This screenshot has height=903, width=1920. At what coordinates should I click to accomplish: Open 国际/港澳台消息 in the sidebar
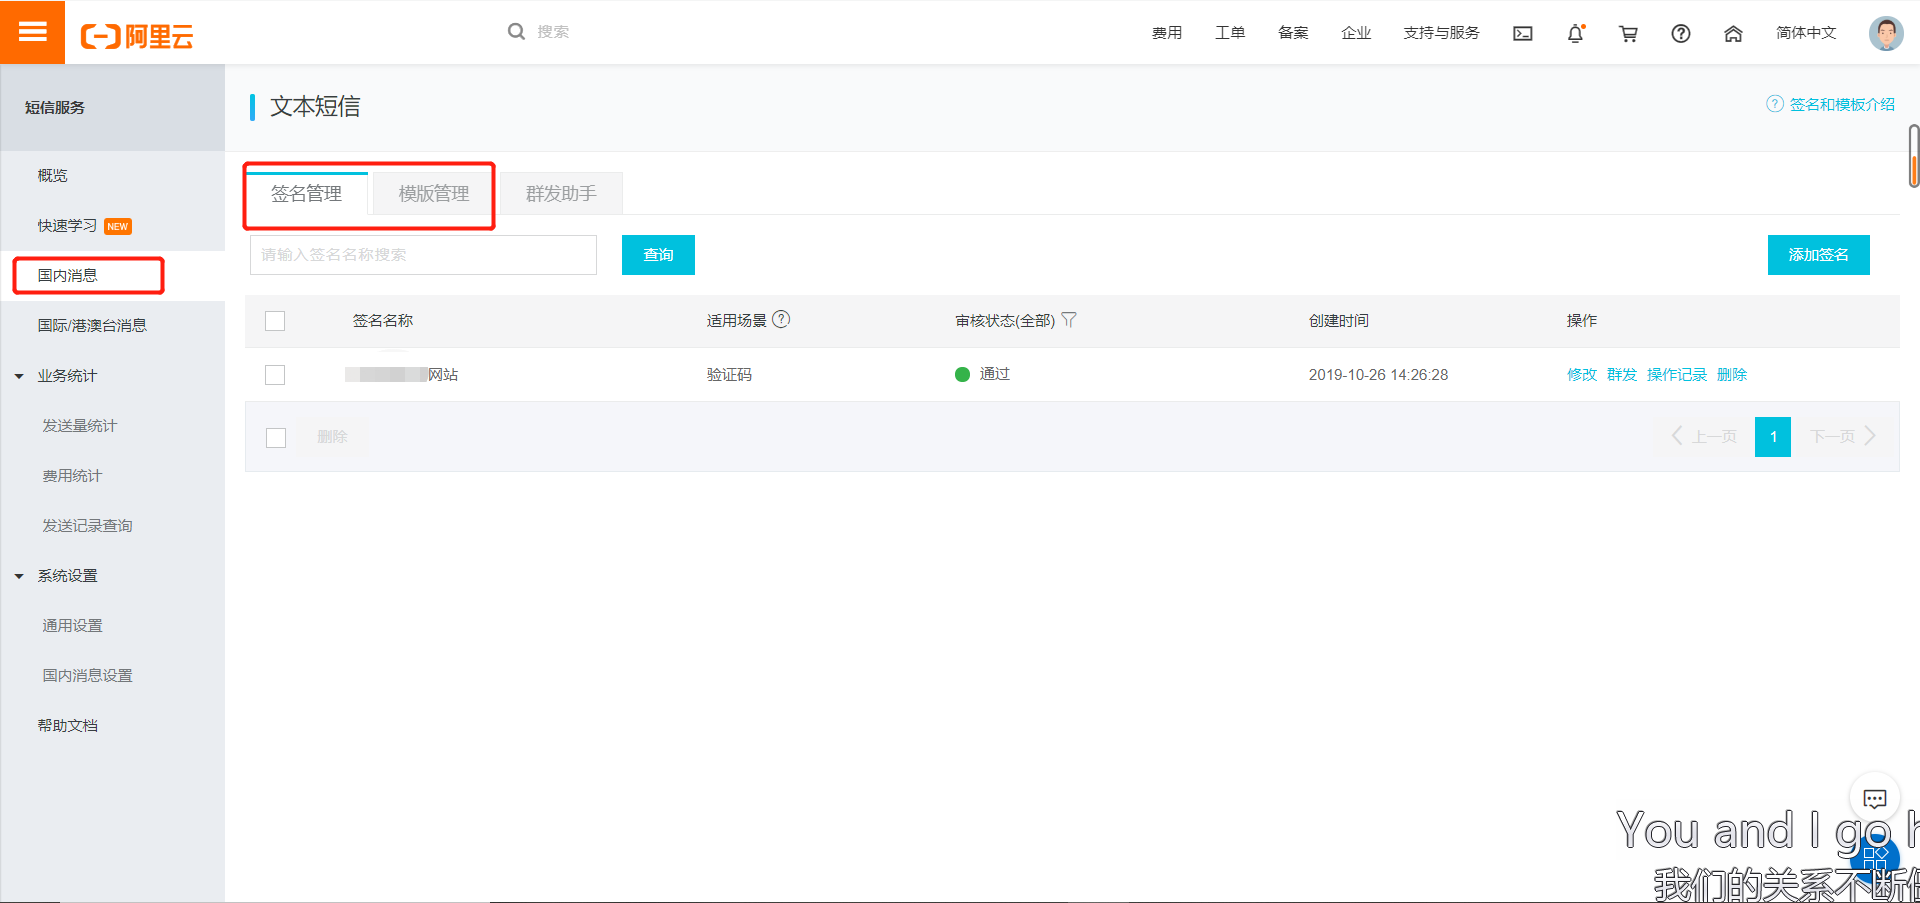coord(92,326)
